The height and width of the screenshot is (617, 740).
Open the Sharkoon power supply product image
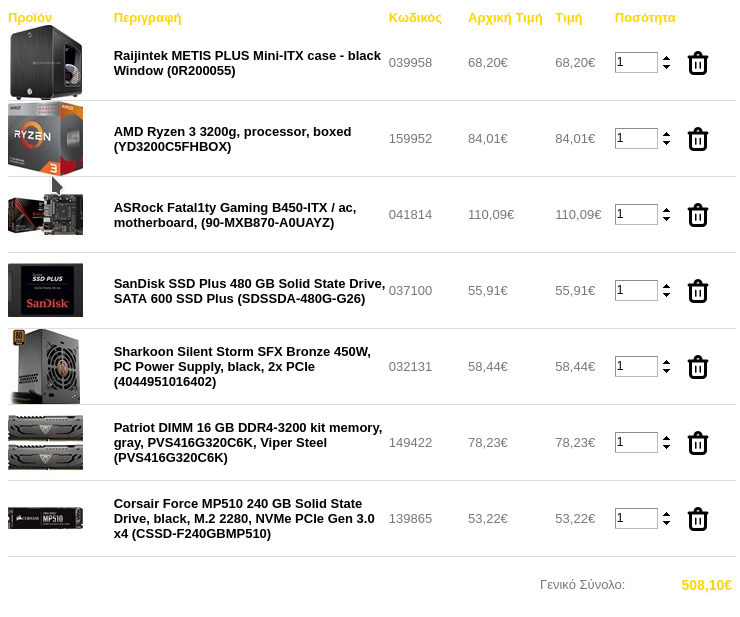(45, 366)
